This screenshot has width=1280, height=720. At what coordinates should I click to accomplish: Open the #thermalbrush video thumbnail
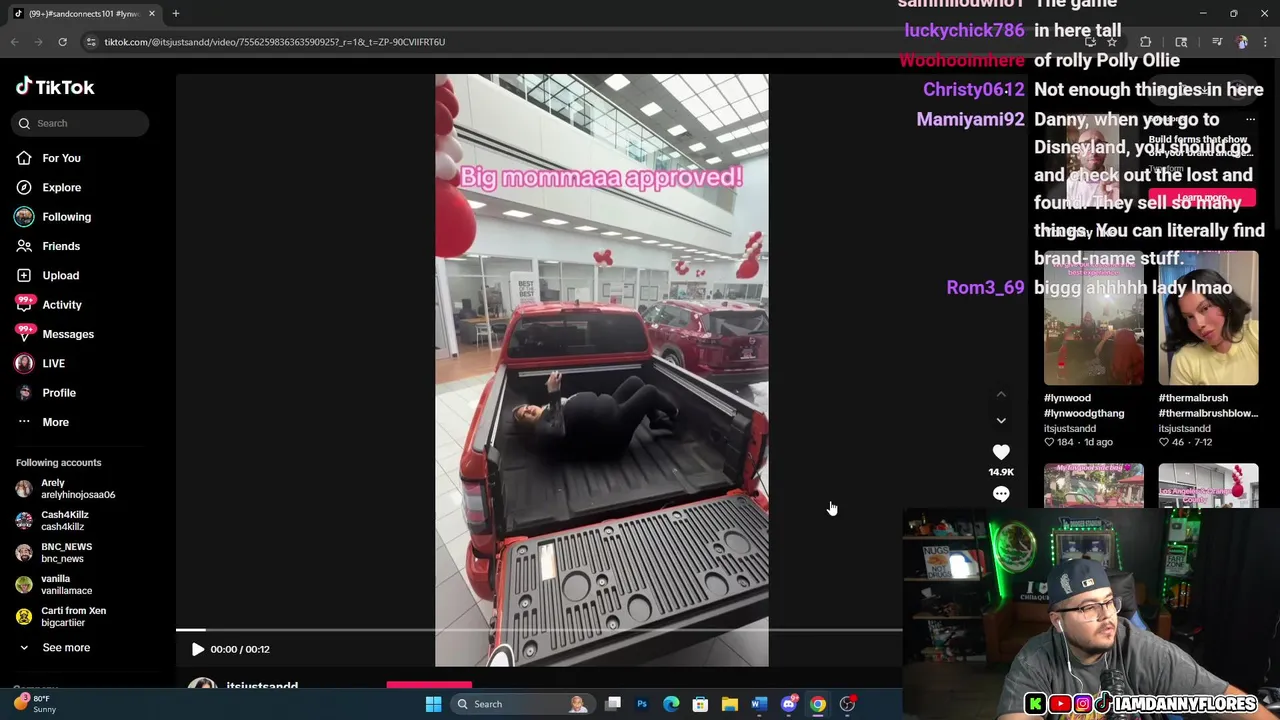pyautogui.click(x=1208, y=318)
